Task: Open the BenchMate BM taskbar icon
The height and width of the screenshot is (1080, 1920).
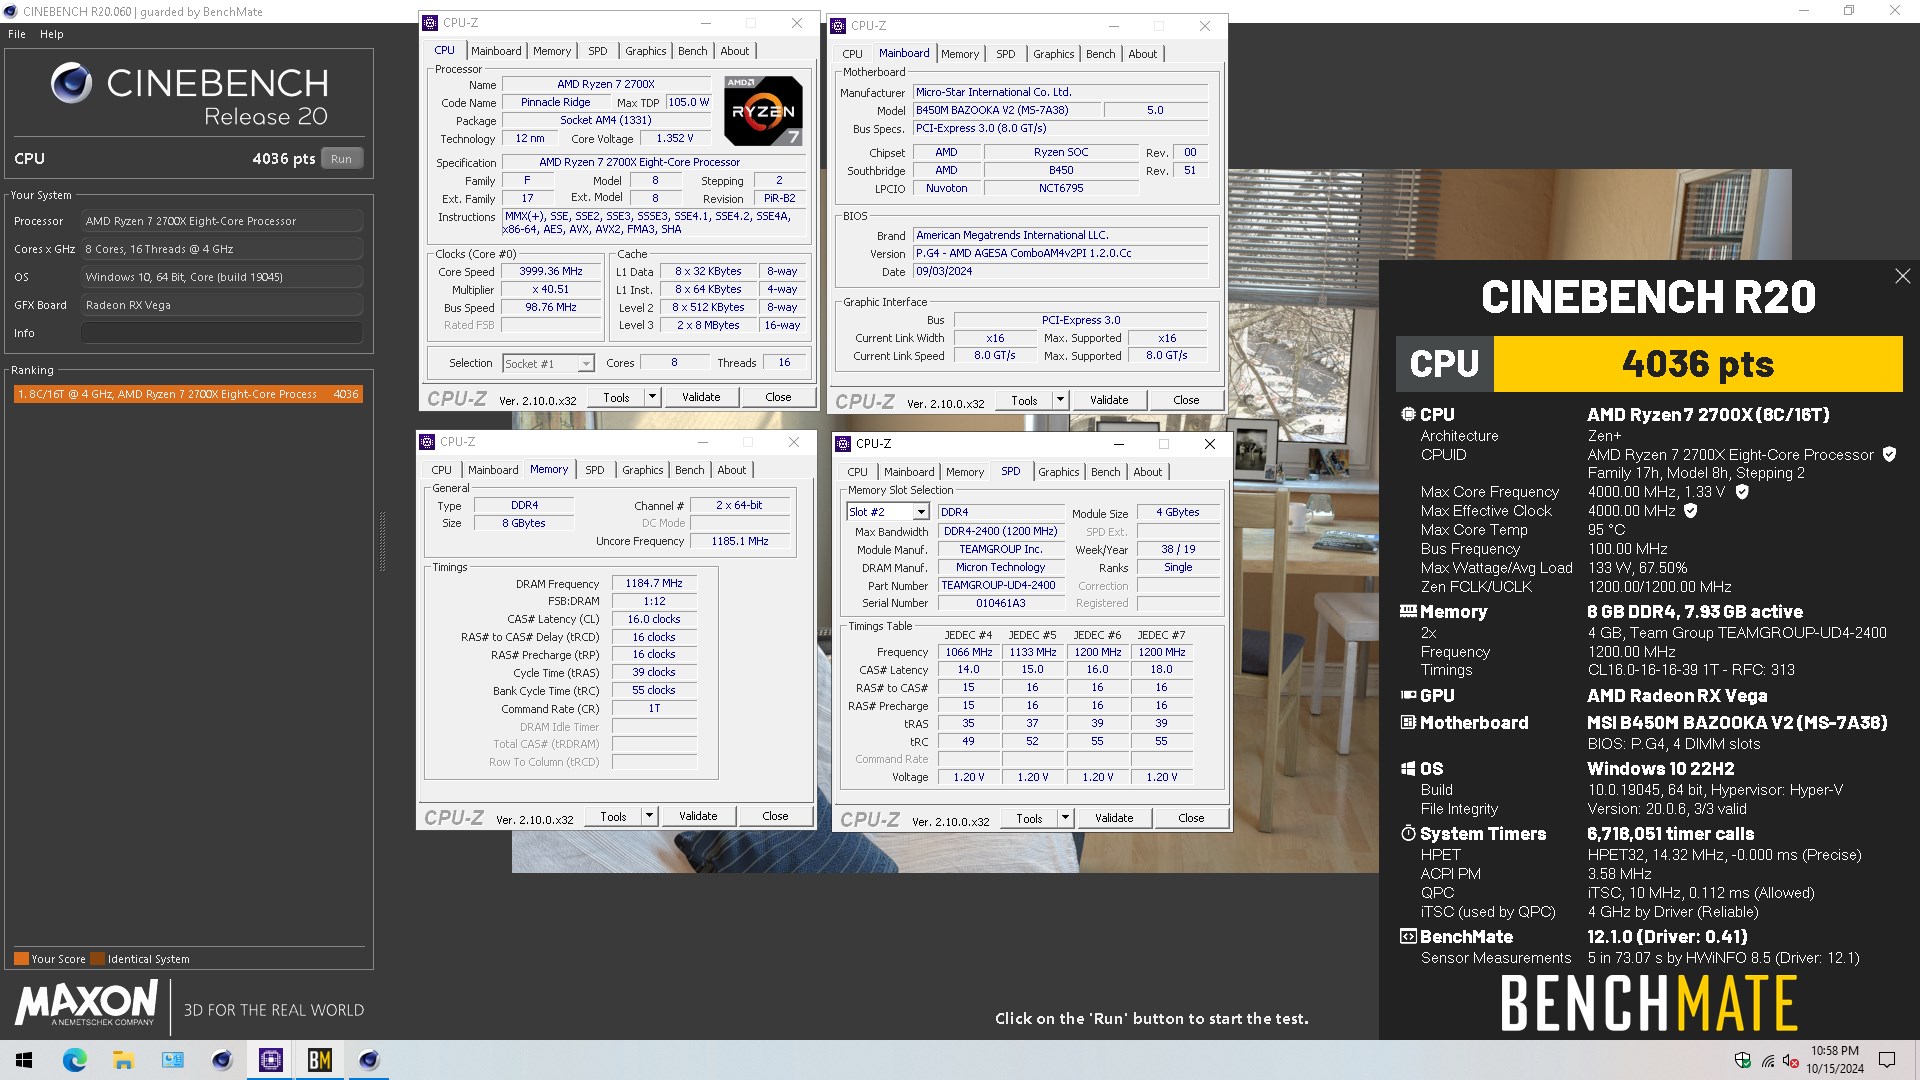Action: click(319, 1060)
